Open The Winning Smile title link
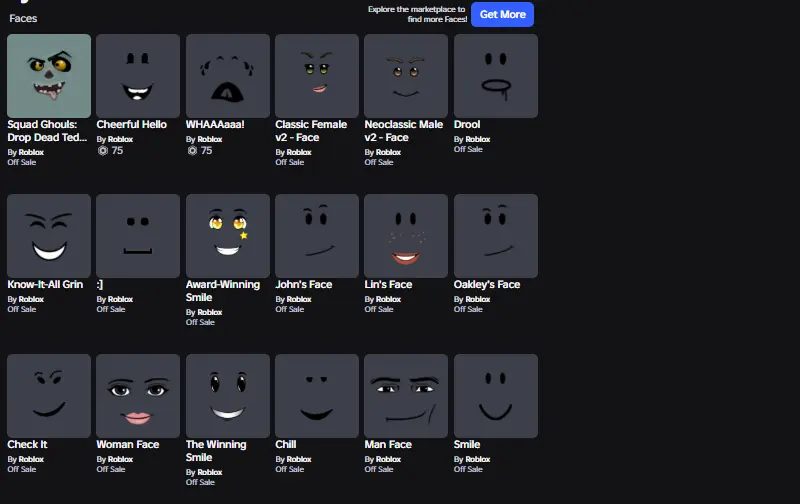The width and height of the screenshot is (800, 504). tap(216, 451)
